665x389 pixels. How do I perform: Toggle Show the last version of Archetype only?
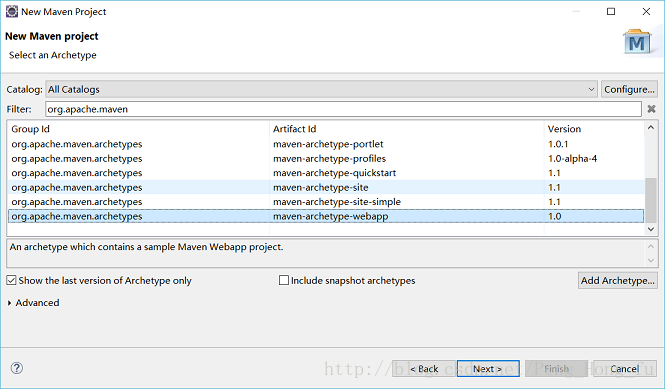tap(11, 280)
